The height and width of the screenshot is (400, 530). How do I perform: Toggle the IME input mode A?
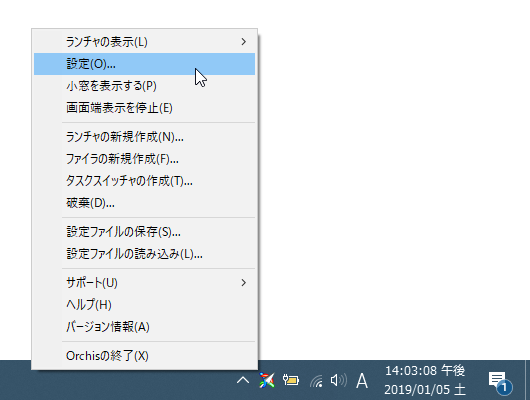tap(362, 381)
